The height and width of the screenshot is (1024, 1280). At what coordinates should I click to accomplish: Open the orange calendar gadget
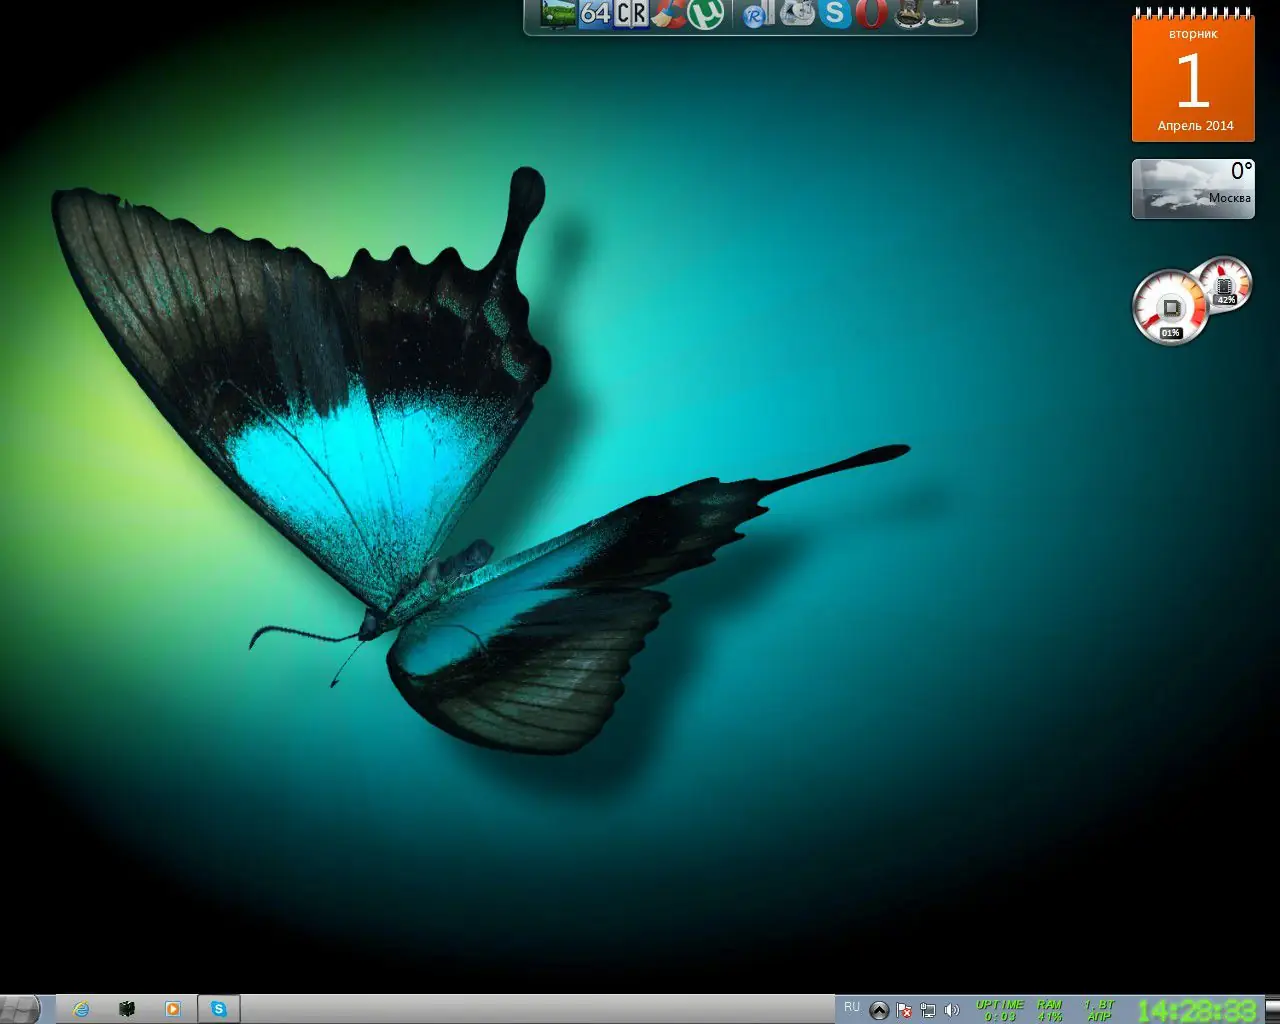(1193, 76)
